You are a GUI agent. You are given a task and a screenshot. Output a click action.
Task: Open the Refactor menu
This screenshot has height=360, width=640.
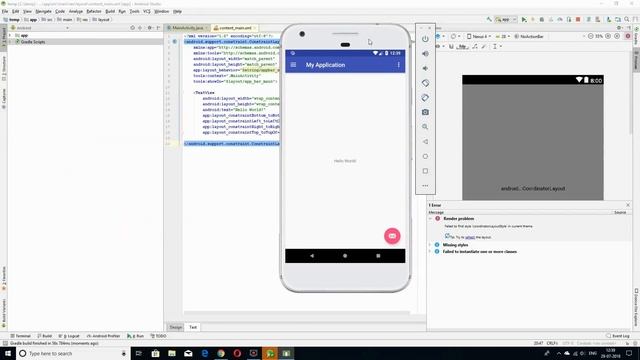pyautogui.click(x=93, y=11)
